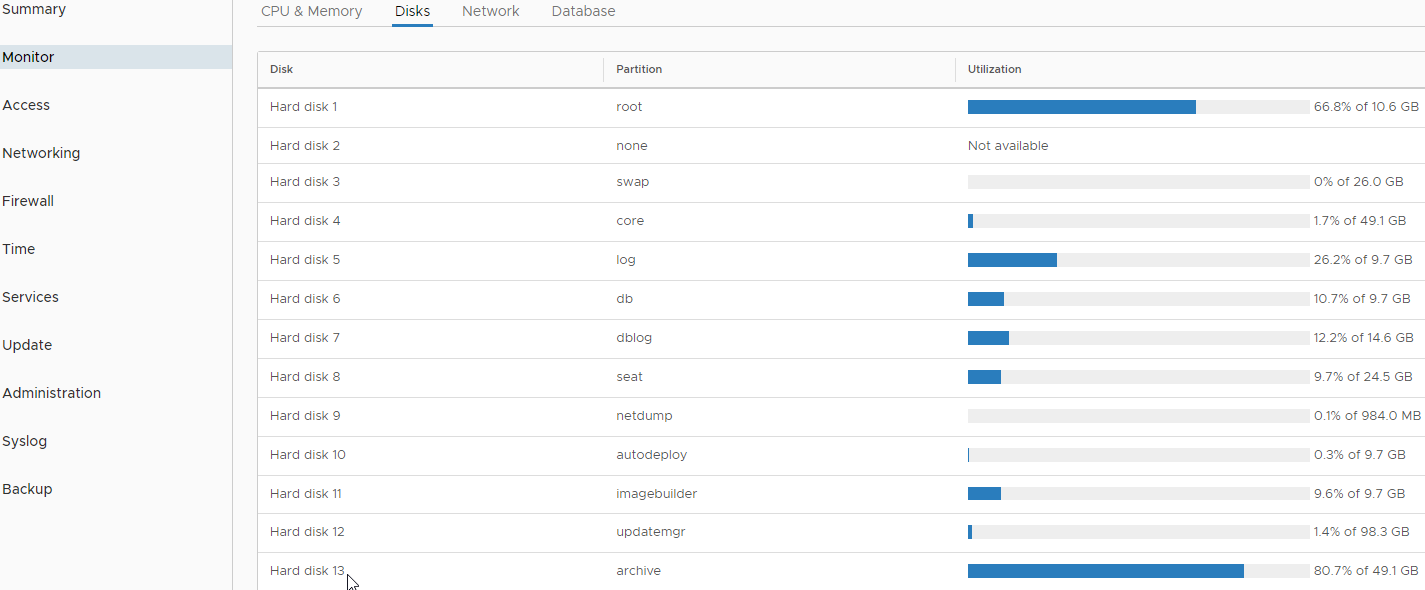Image resolution: width=1425 pixels, height=590 pixels.
Task: Switch to the Network tab
Action: click(491, 11)
